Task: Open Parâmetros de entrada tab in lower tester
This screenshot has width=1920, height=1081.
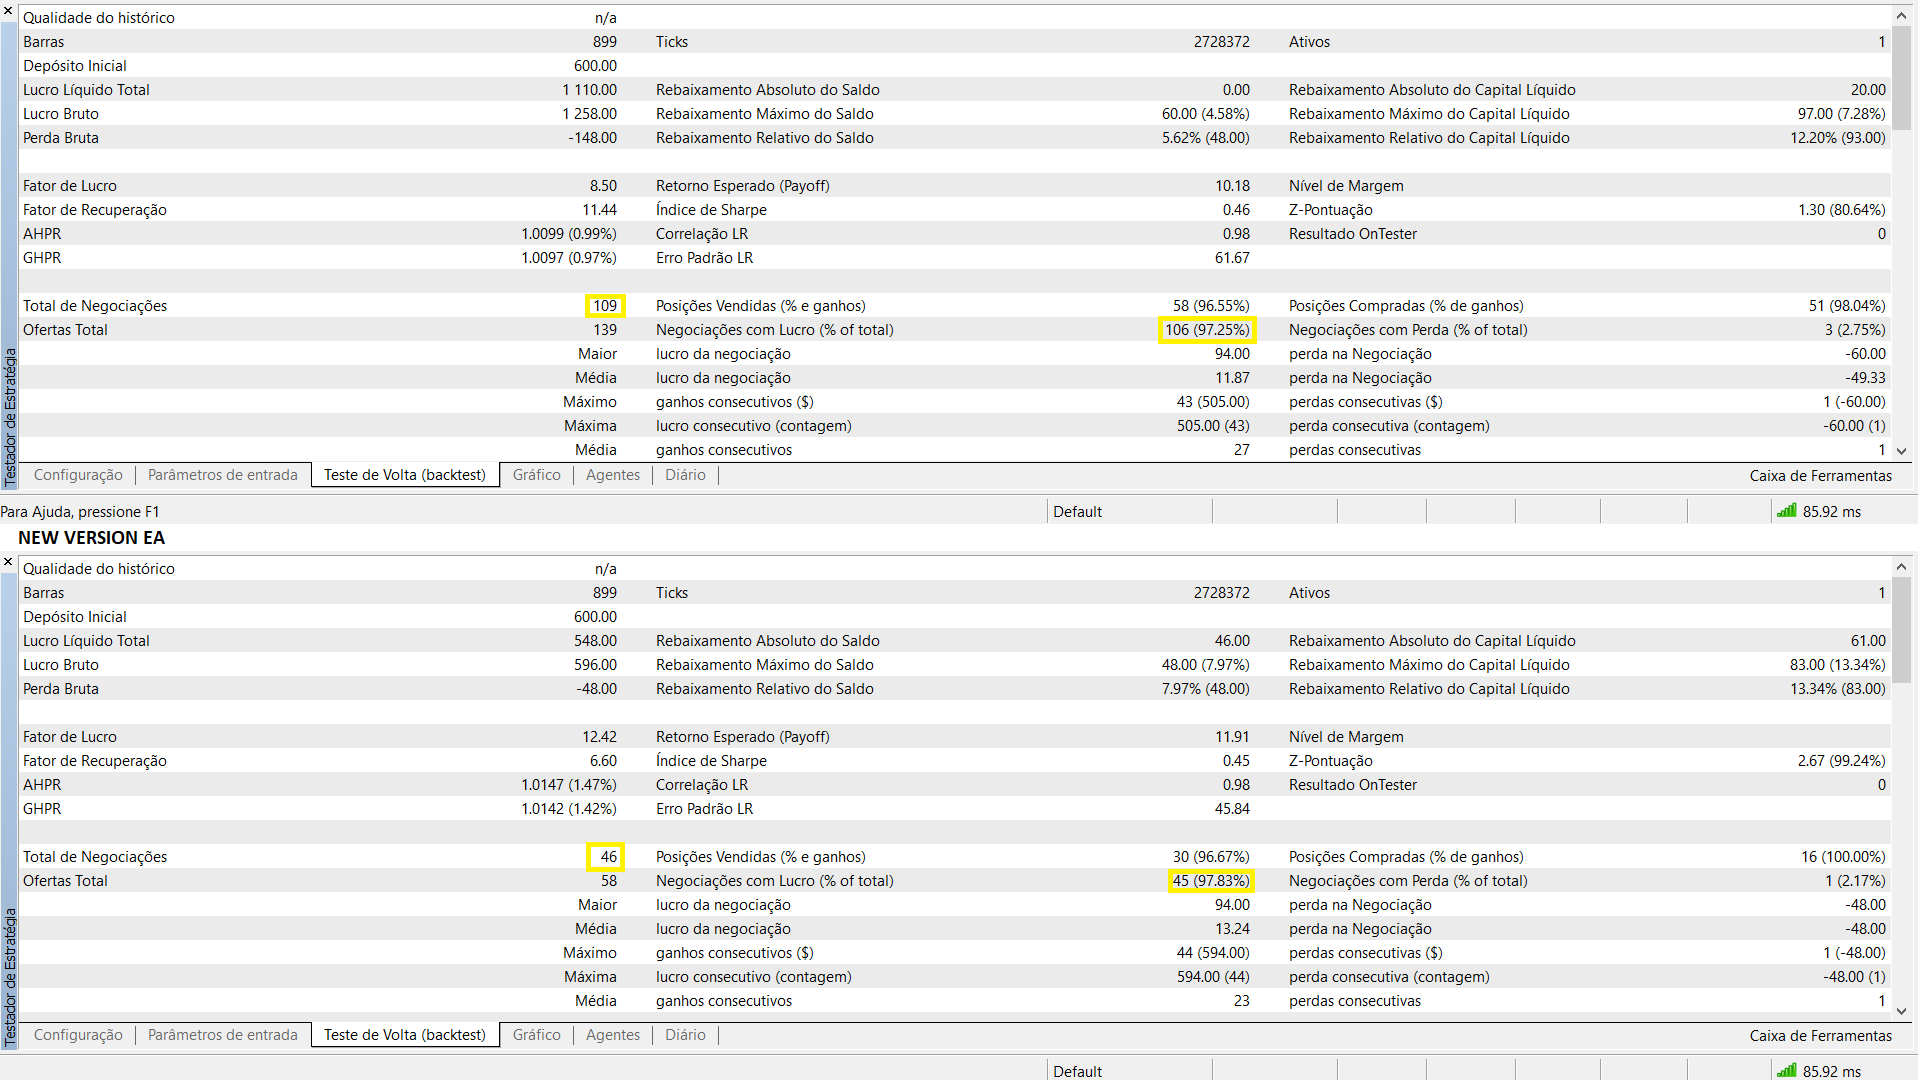Action: 222,1035
